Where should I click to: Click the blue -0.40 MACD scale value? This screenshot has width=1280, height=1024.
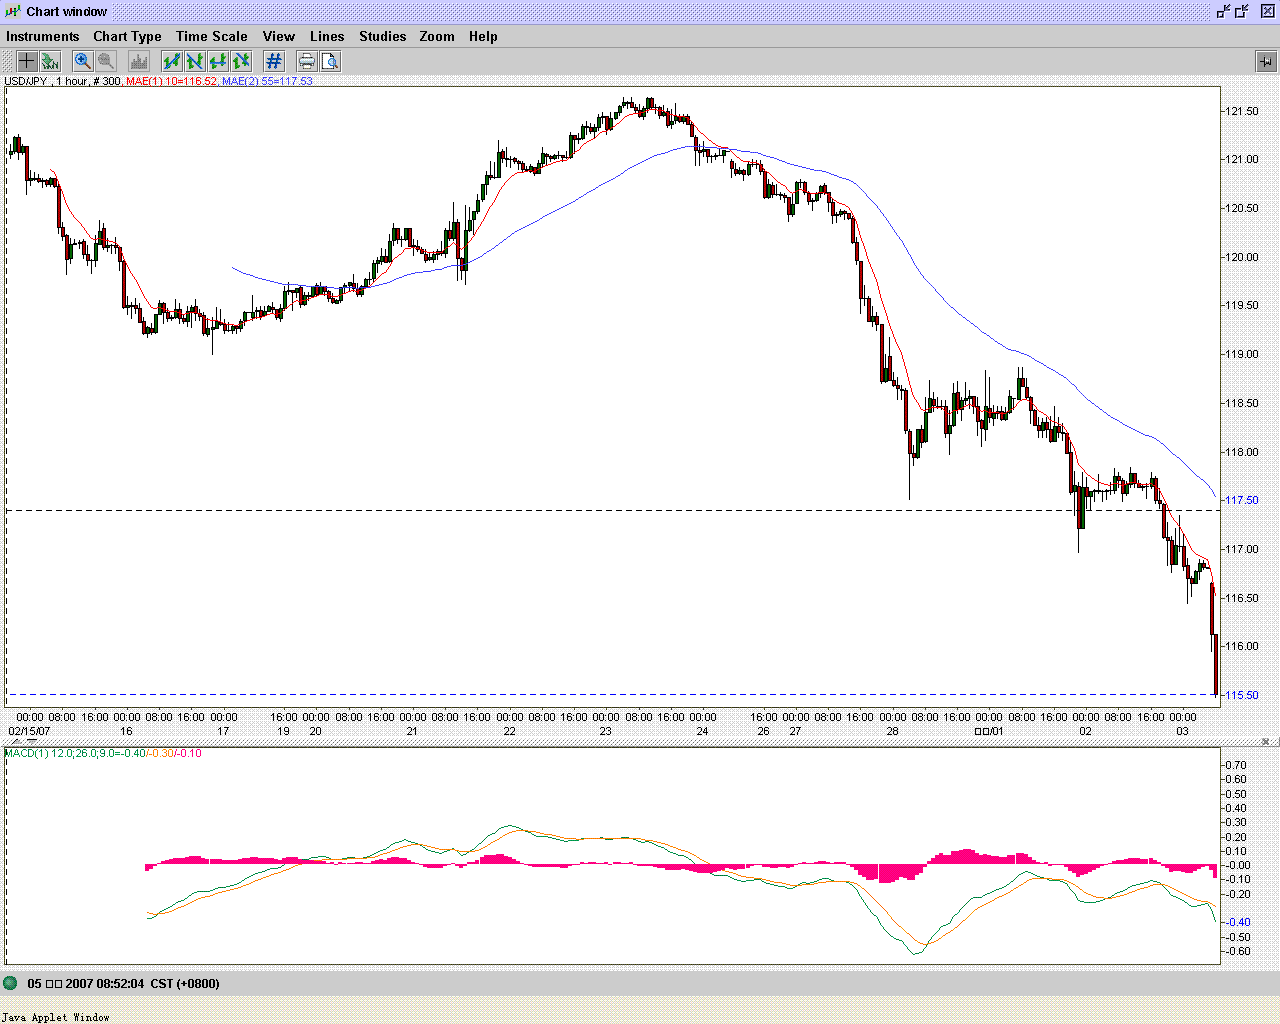click(1238, 922)
